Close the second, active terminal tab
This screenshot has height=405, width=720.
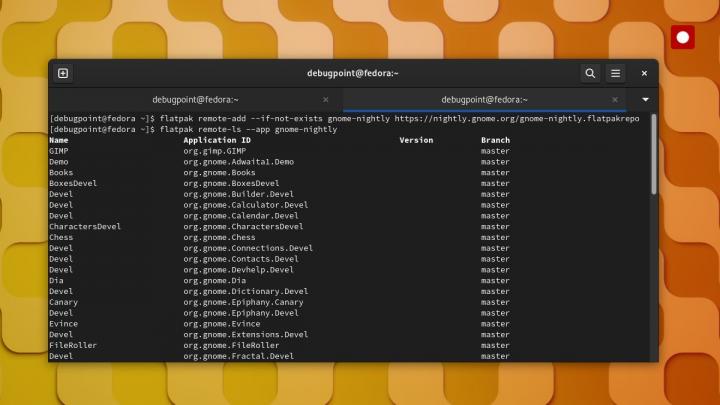tap(616, 100)
